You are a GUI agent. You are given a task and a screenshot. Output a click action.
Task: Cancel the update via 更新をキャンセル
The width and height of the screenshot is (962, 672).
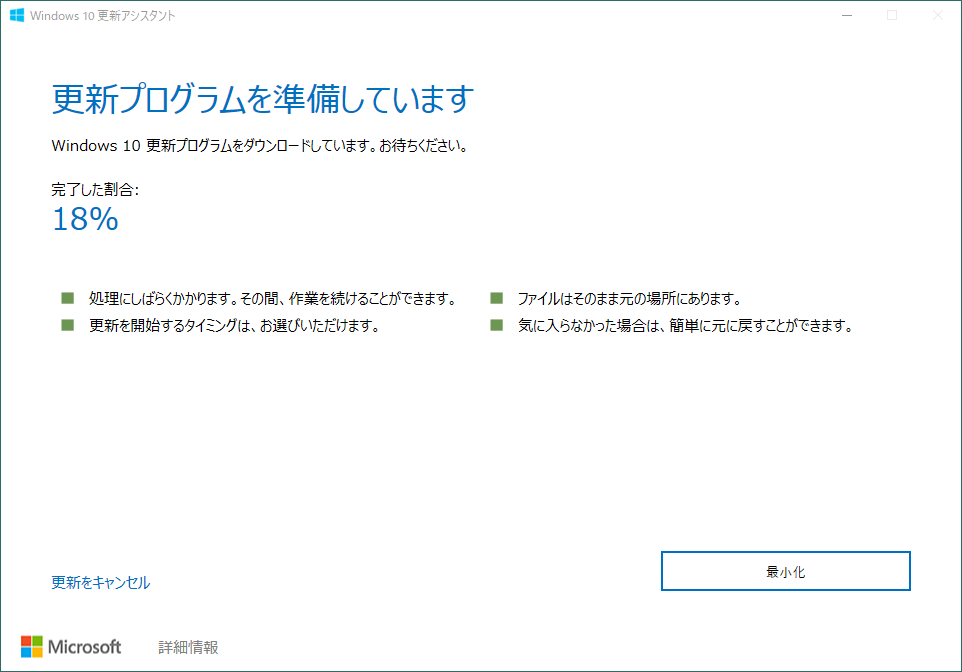pos(99,582)
